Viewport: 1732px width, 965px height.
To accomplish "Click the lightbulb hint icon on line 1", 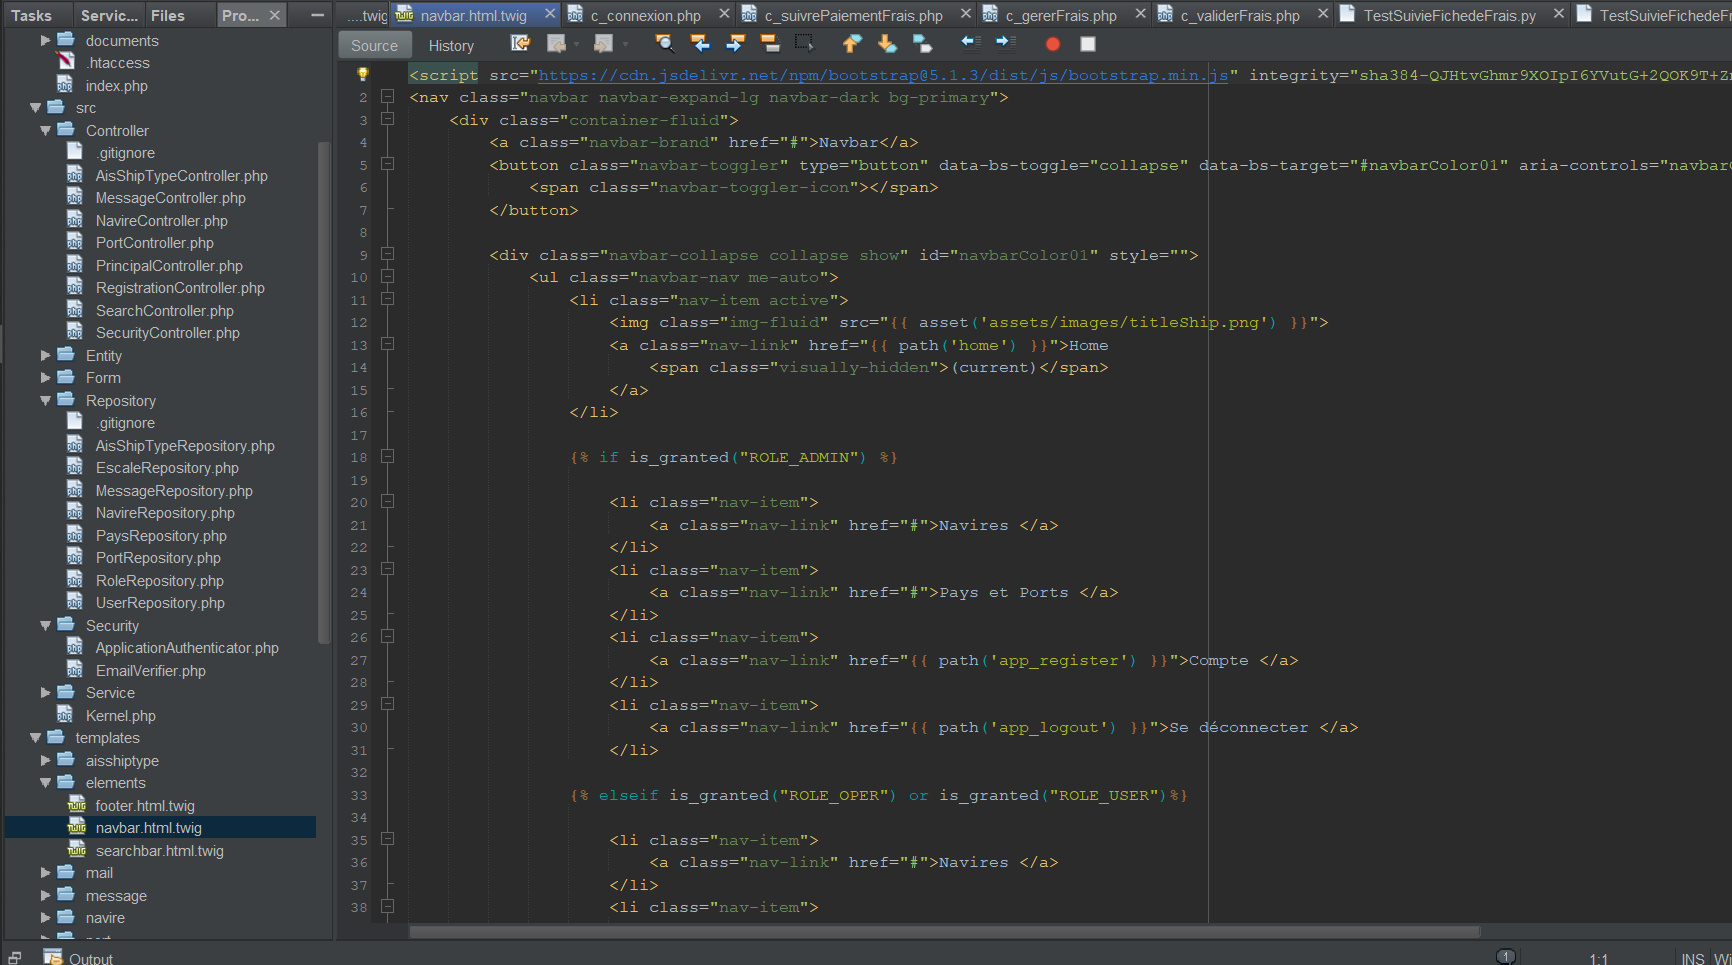I will 363,74.
